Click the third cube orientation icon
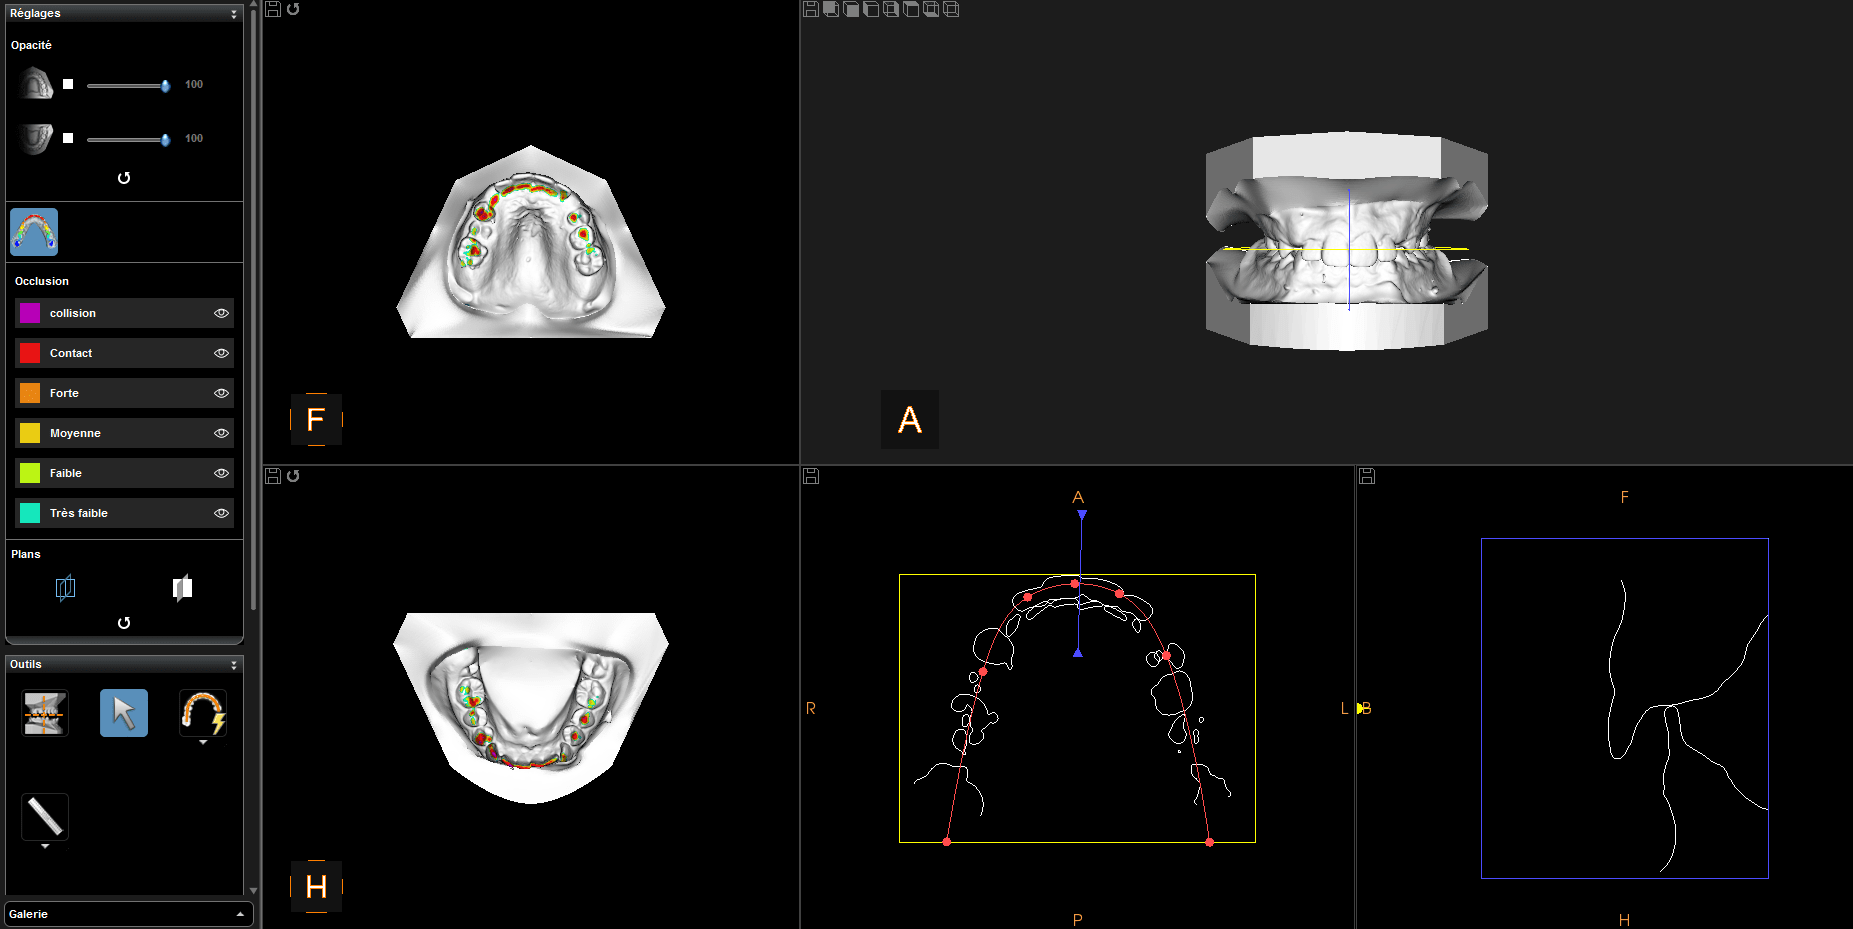This screenshot has width=1853, height=929. (x=871, y=9)
